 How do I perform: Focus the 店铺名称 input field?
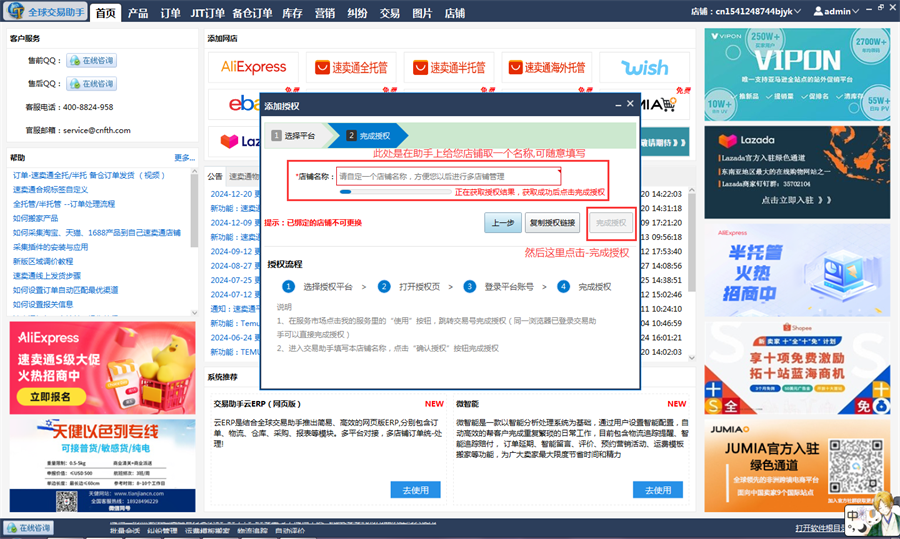point(448,176)
